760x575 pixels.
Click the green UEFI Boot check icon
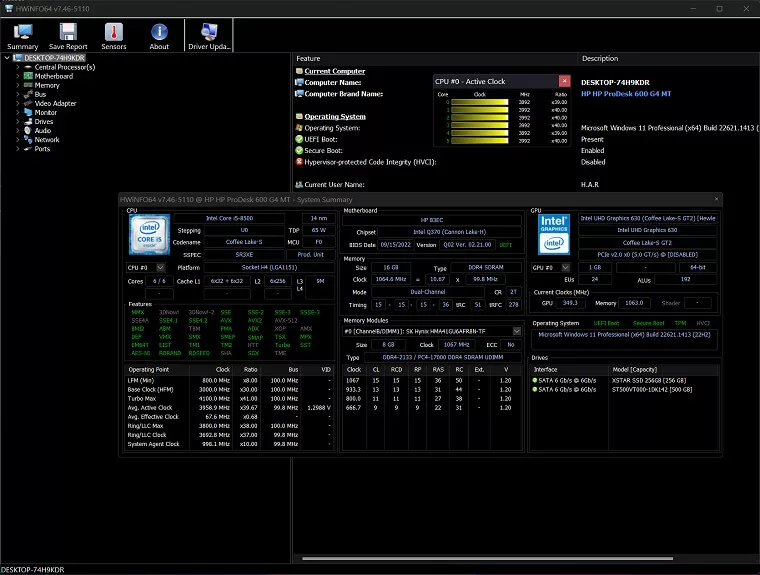click(x=299, y=139)
